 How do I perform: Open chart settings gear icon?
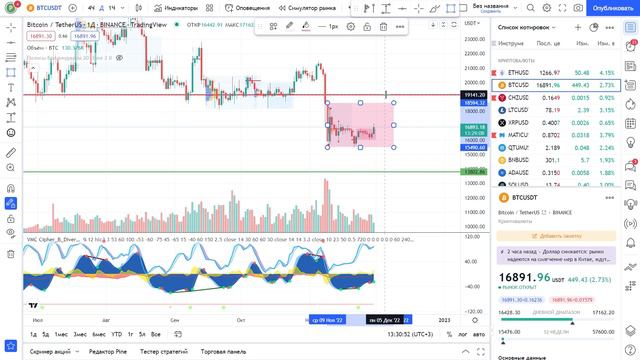(547, 8)
